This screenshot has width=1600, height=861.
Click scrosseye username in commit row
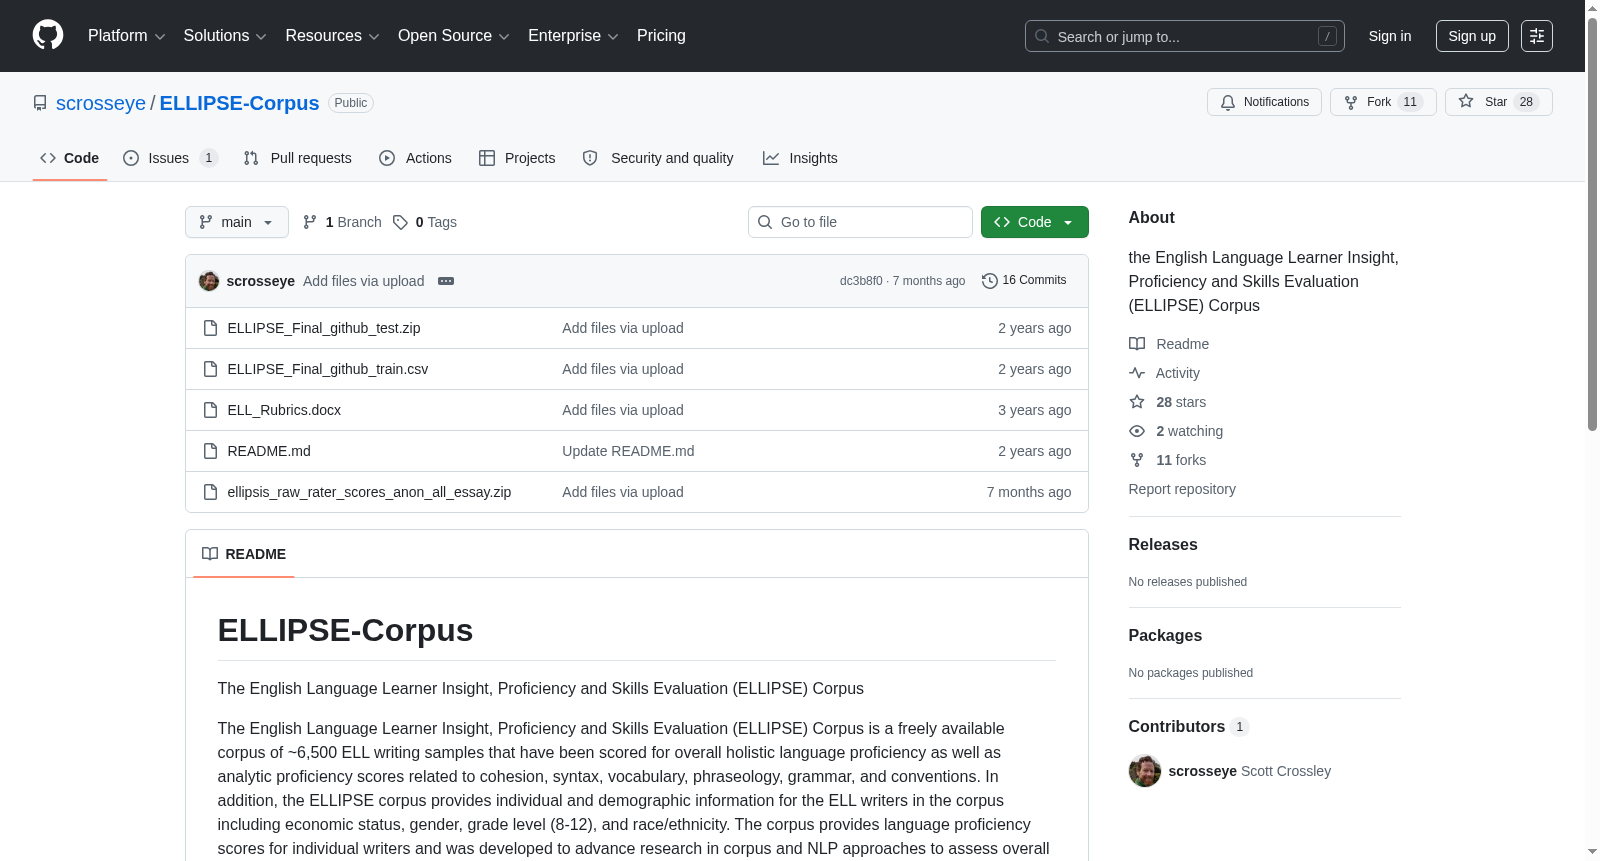tap(261, 281)
